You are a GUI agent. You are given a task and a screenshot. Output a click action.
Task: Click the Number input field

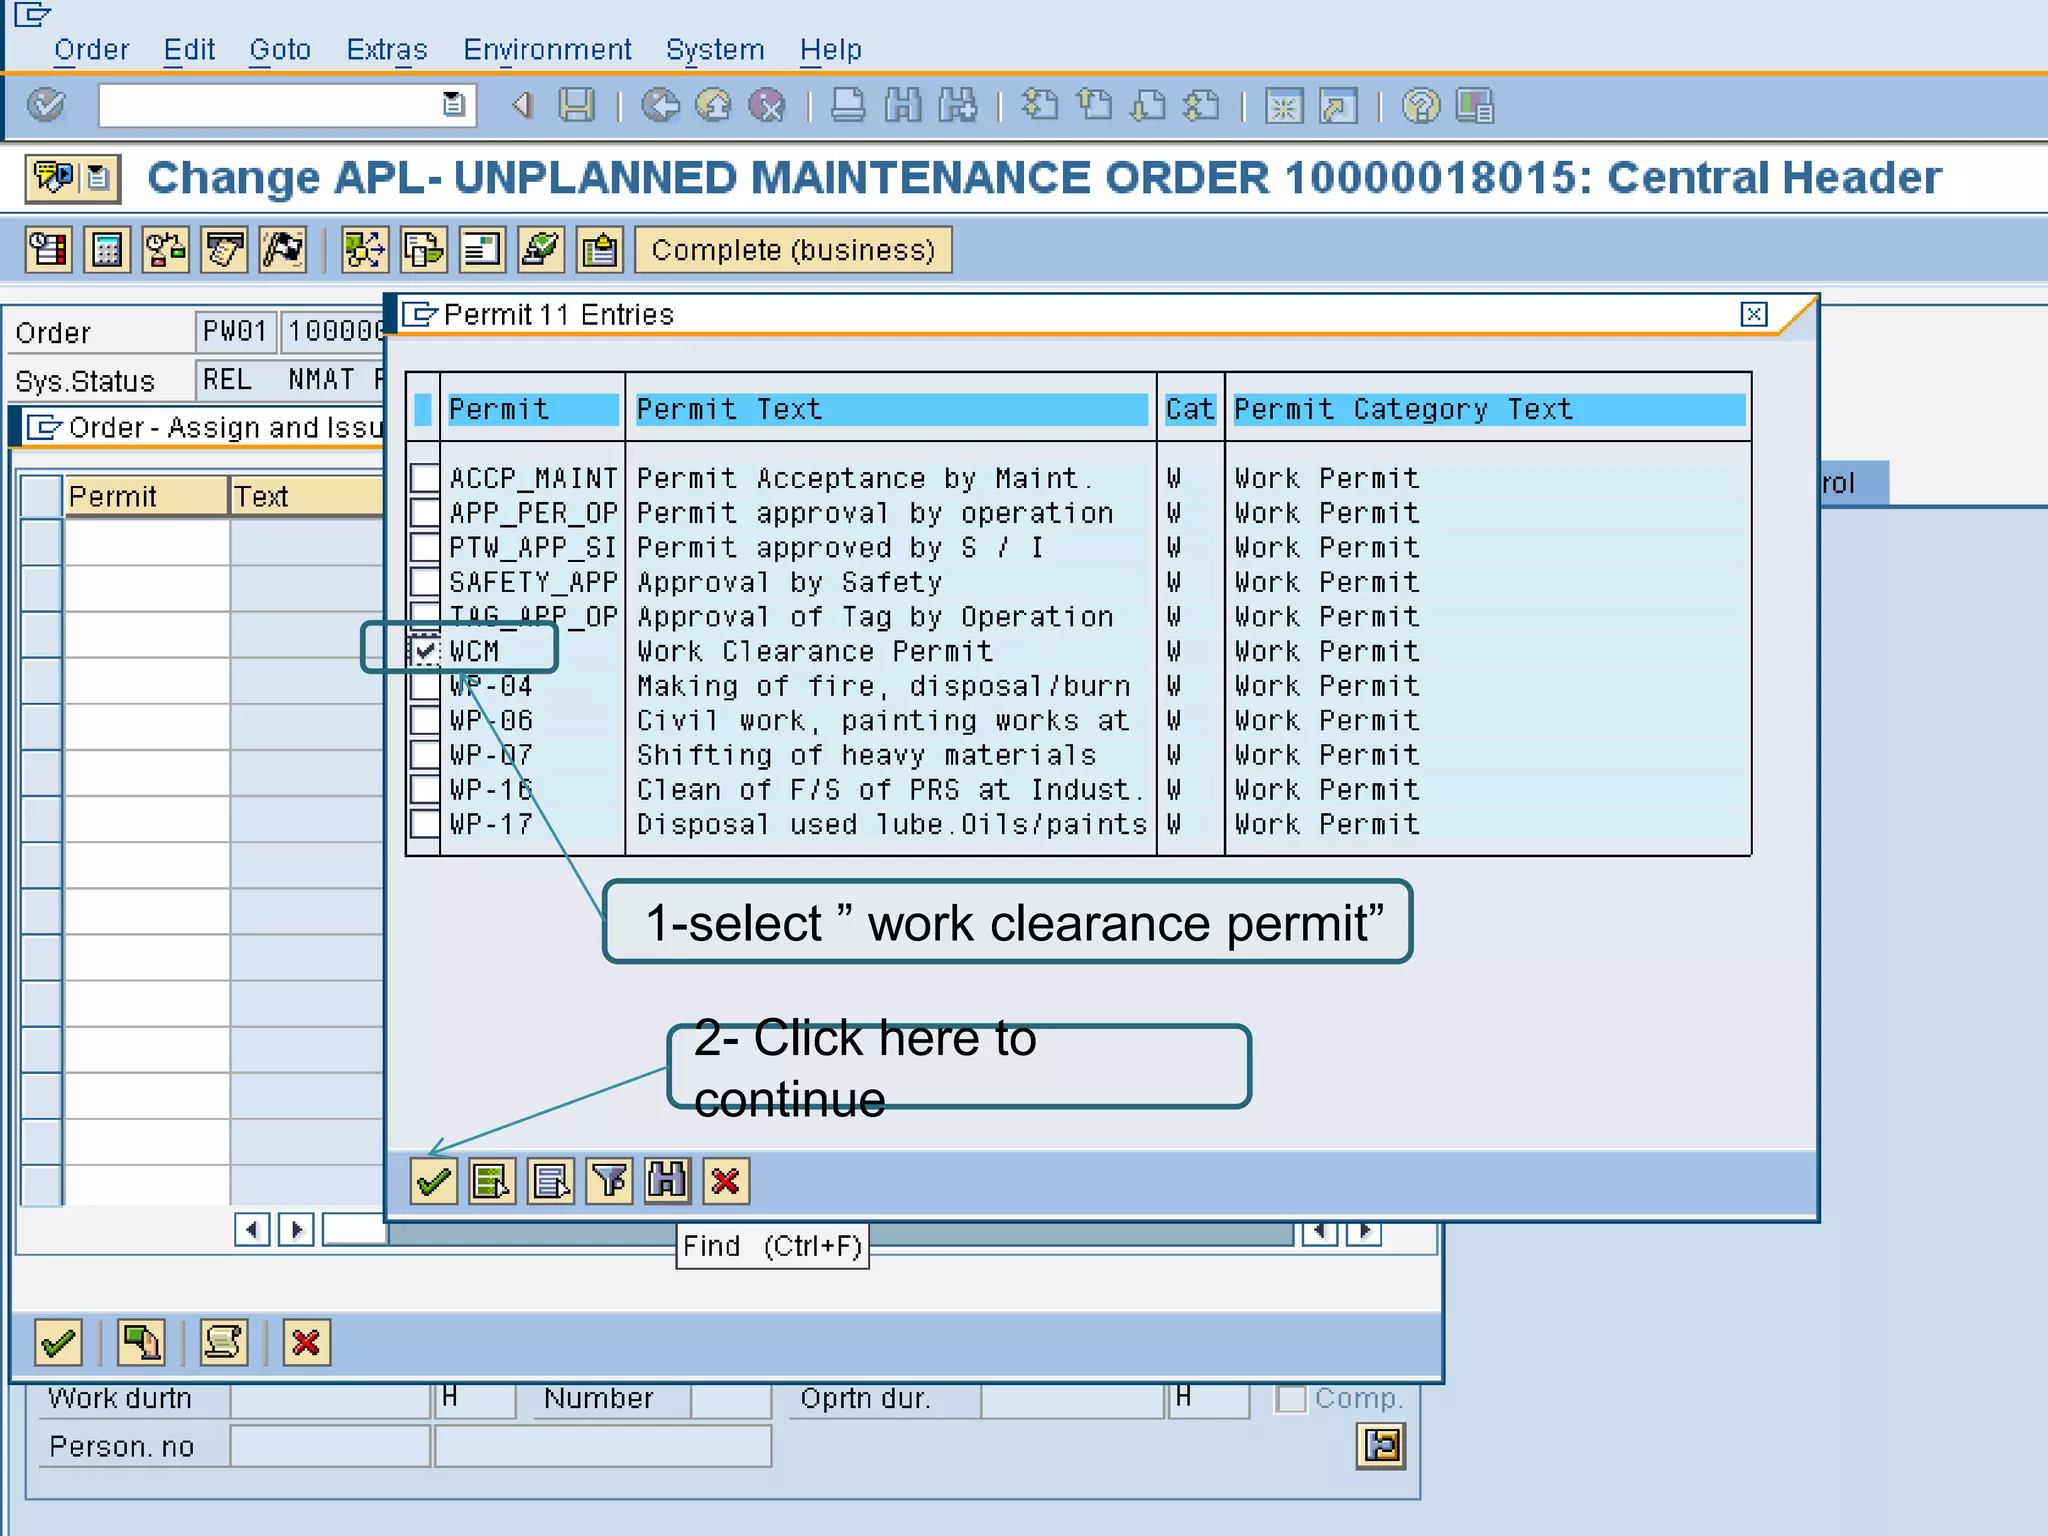[x=731, y=1399]
